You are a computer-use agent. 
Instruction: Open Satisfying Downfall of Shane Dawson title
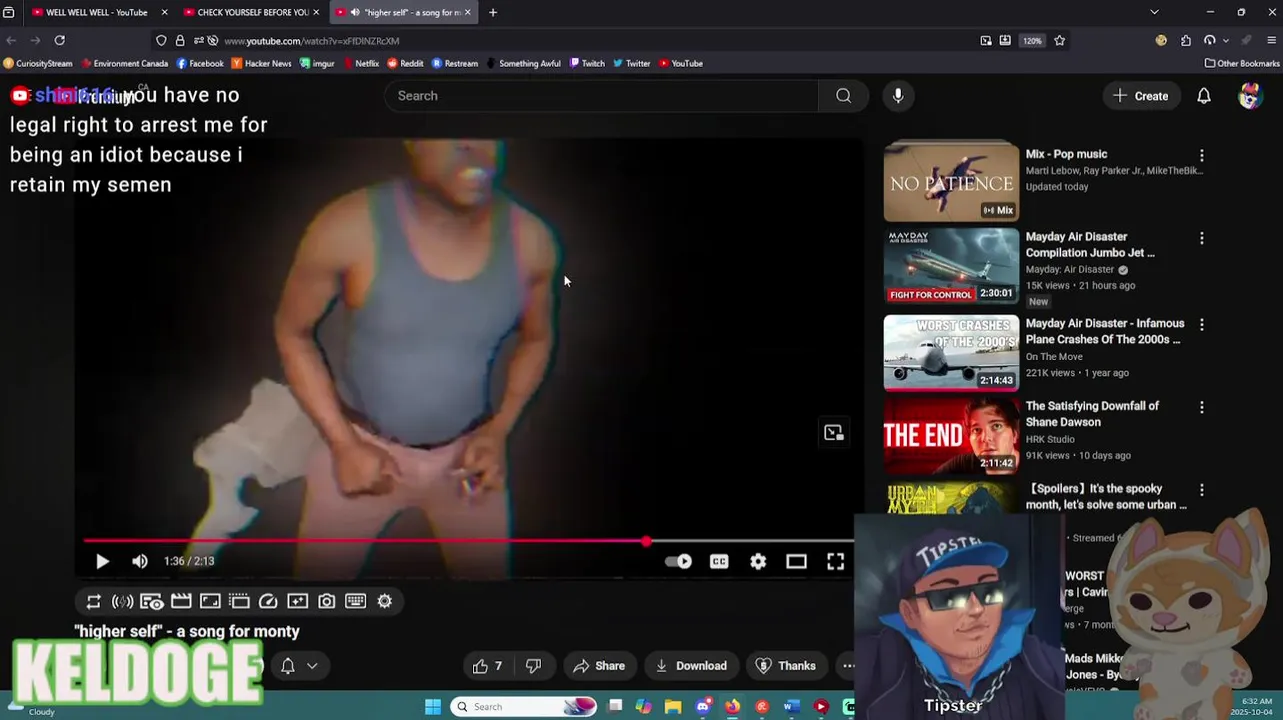(1092, 414)
